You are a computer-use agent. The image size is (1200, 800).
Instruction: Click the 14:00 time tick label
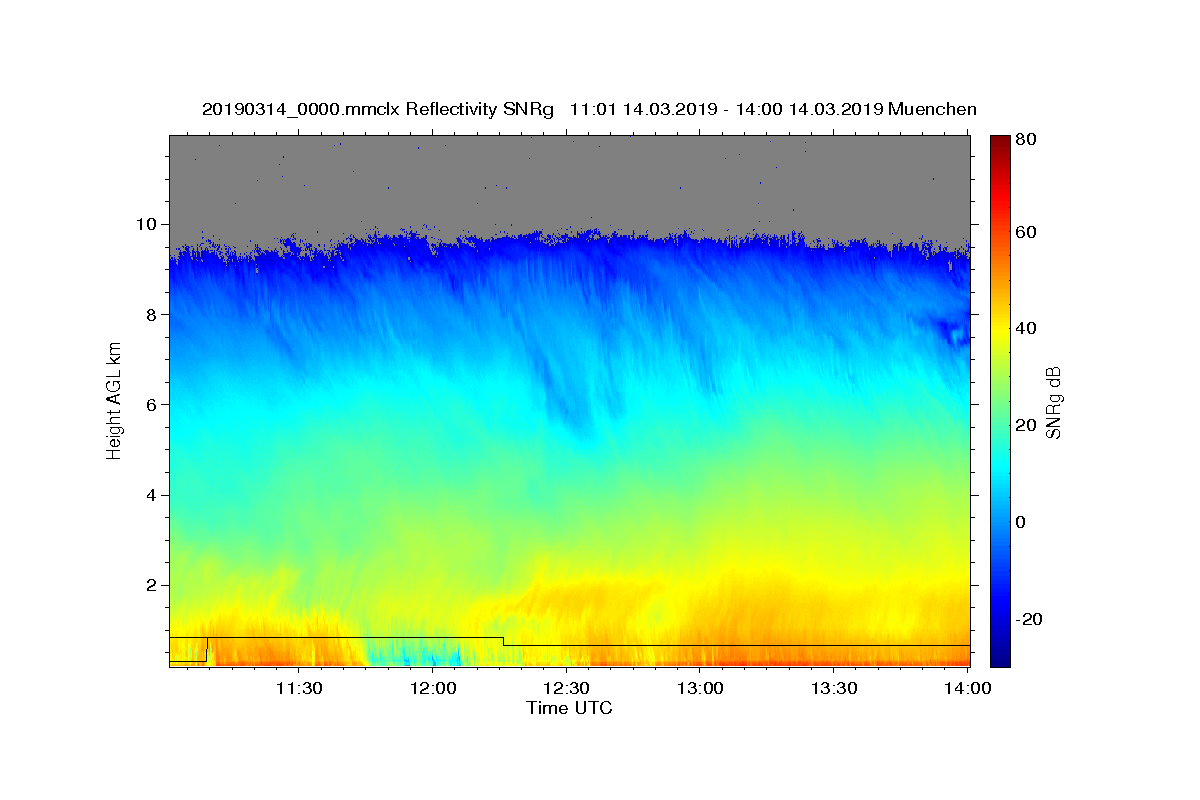968,688
